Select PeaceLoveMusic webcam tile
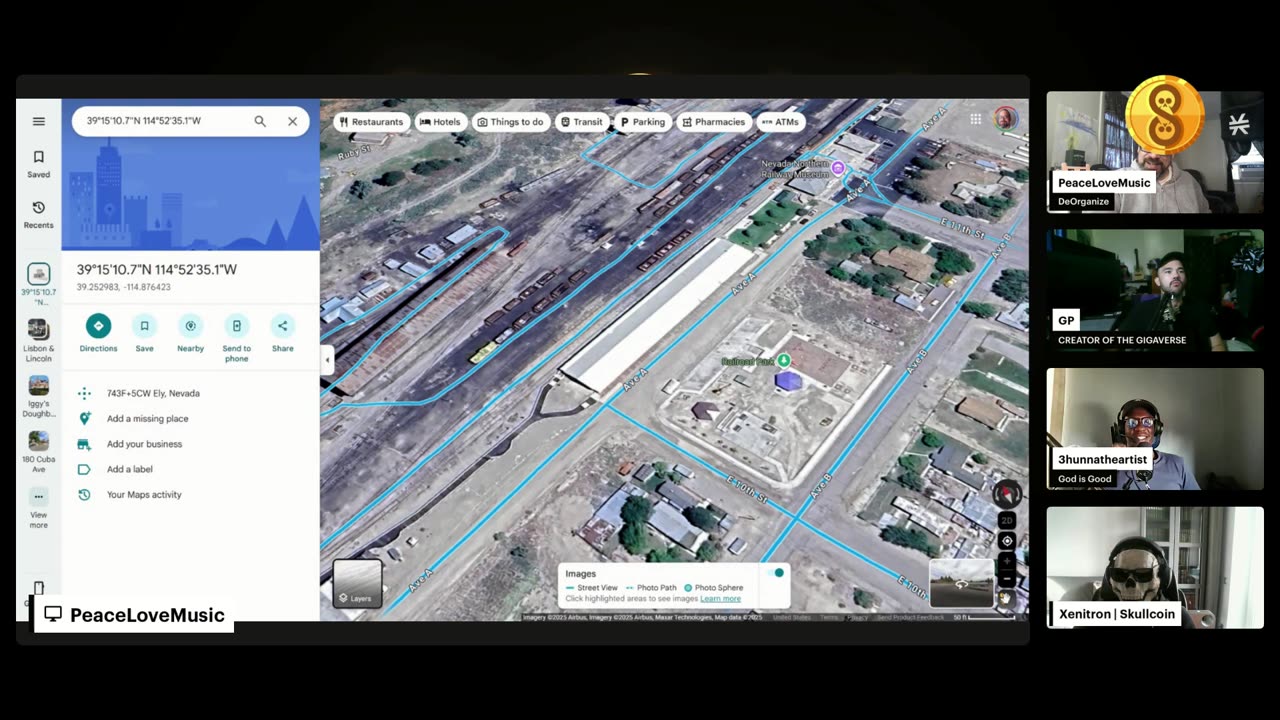1280x720 pixels. 1155,152
